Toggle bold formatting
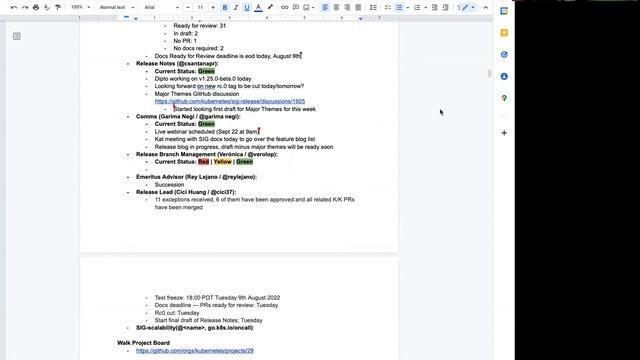 pos(225,7)
